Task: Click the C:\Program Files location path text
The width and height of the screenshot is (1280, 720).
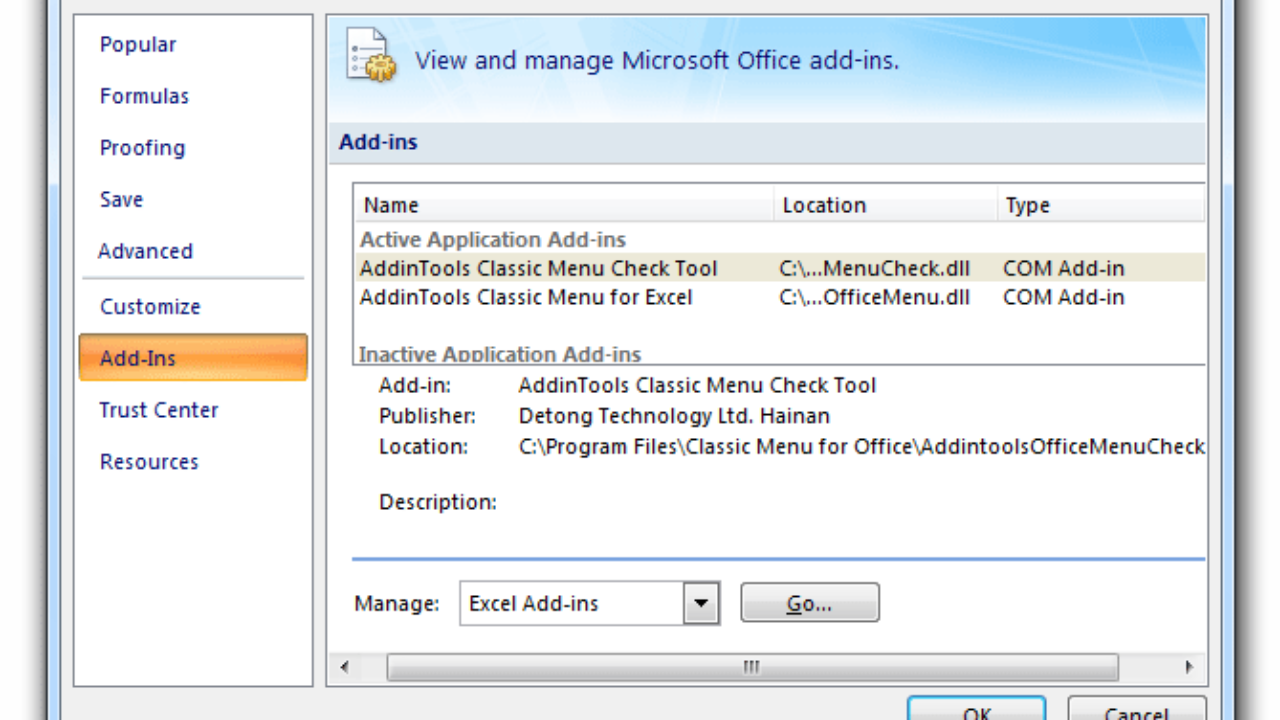Action: click(861, 447)
